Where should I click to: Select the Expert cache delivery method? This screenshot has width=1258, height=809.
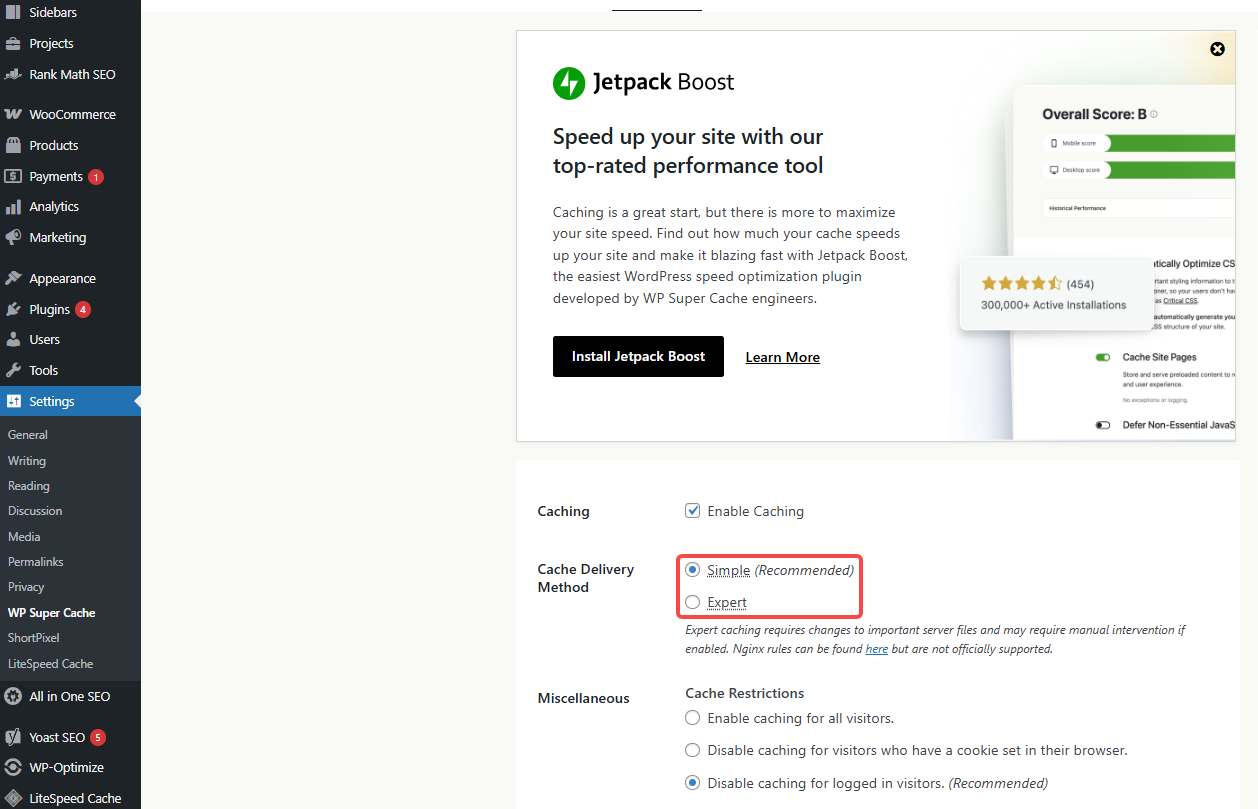click(x=692, y=602)
